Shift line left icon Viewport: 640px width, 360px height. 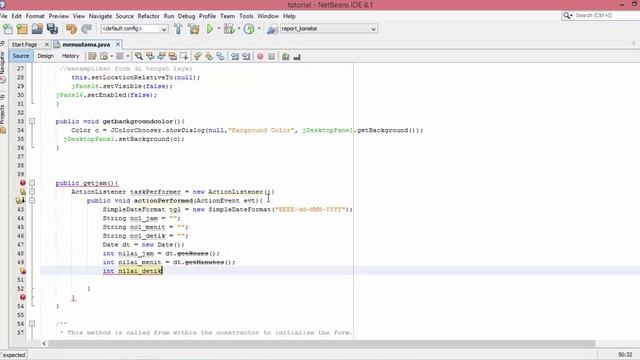click(235, 56)
